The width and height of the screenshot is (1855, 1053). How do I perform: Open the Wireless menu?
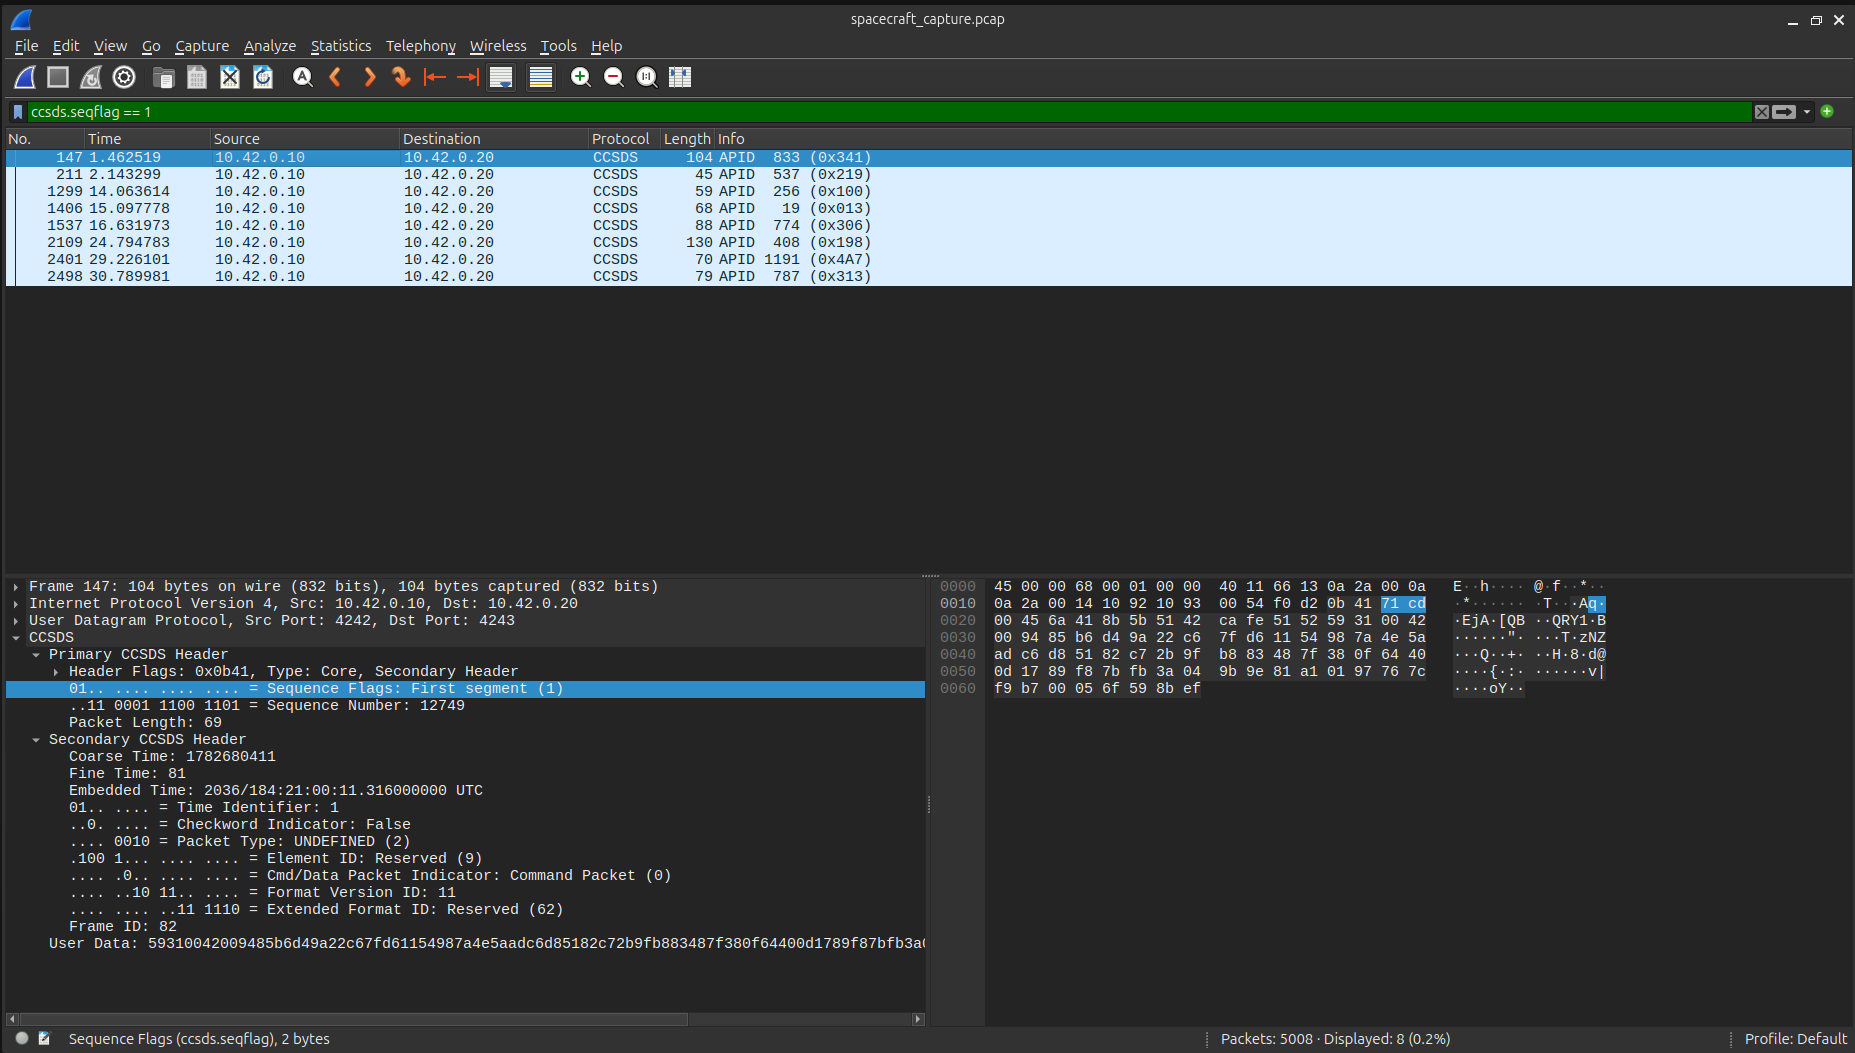(x=498, y=46)
